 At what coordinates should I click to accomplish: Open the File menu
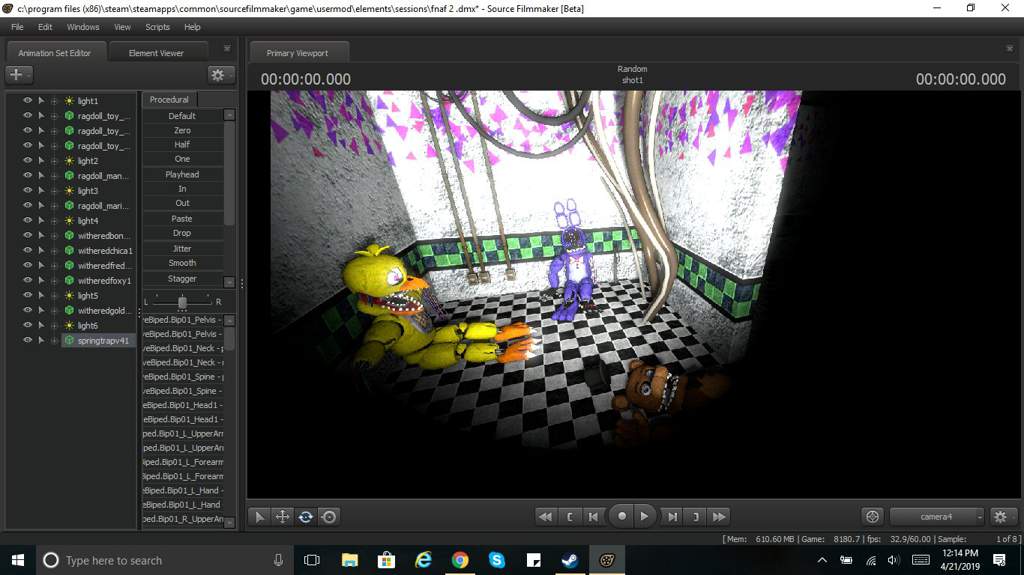[x=18, y=27]
